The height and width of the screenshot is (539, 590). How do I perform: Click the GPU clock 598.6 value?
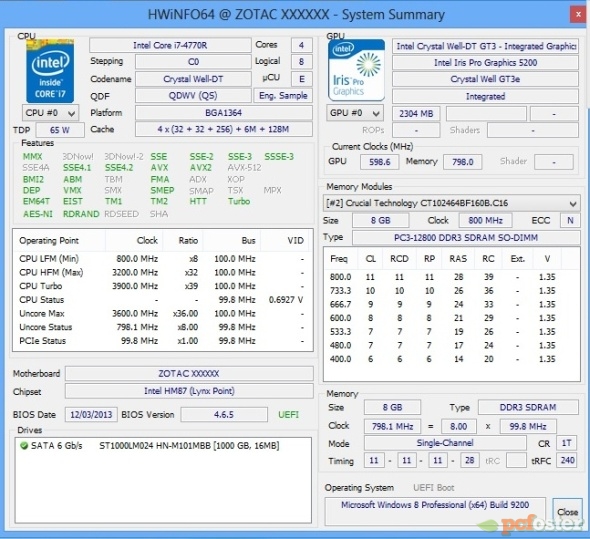[x=380, y=162]
